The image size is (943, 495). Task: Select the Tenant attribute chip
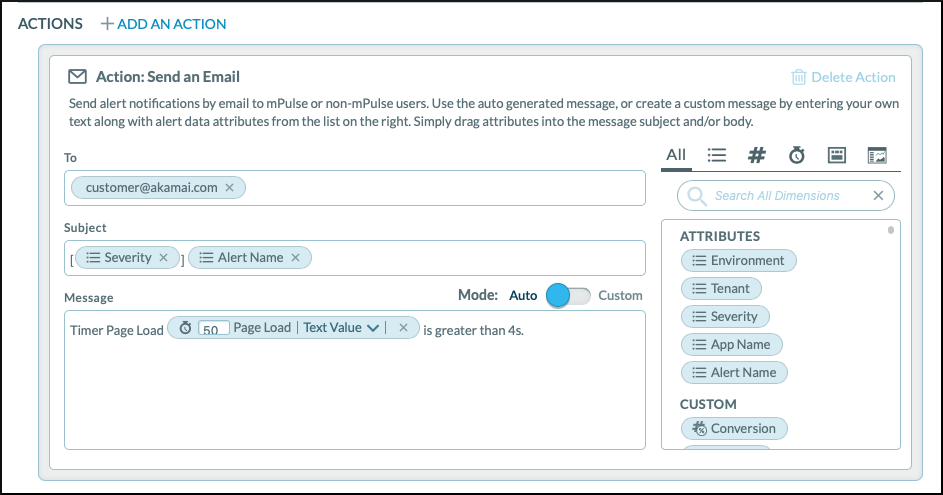[721, 288]
